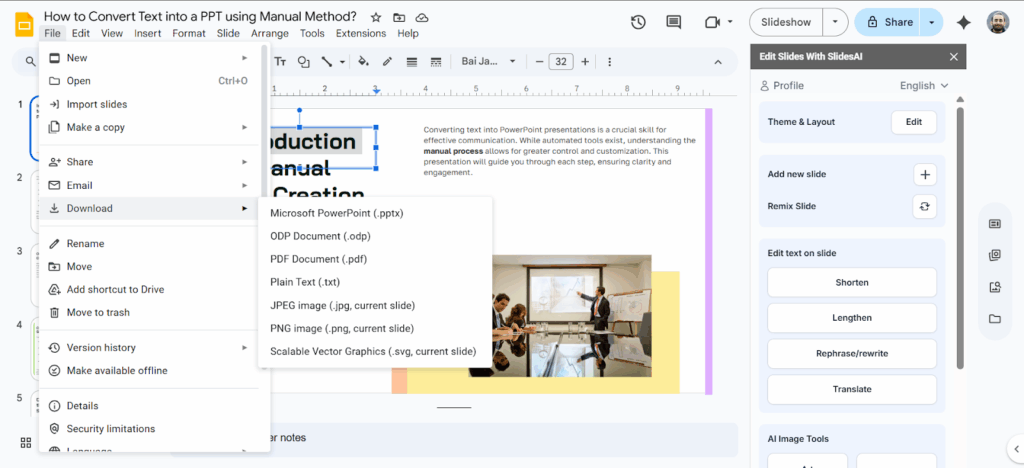Choose Microsoft PowerPoint (.pptx) download option

coord(336,213)
